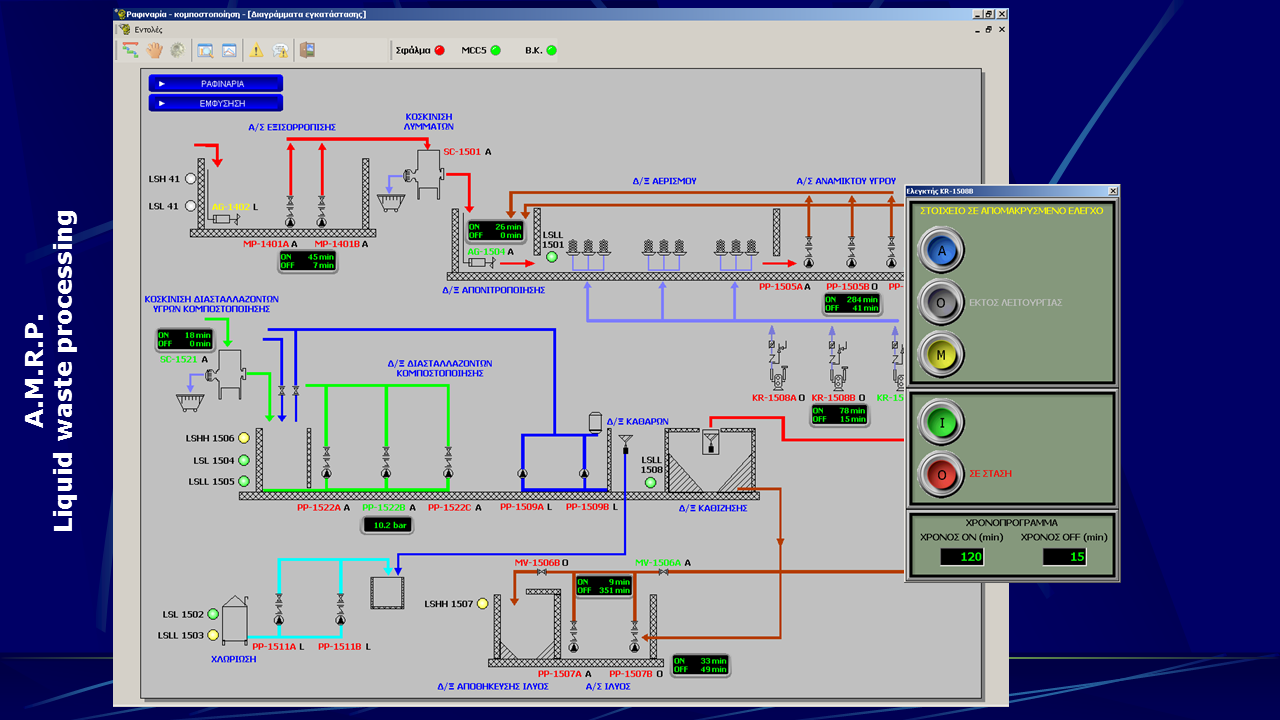This screenshot has width=1280, height=720.
Task: Select blue A automatic mode button
Action: 941,250
